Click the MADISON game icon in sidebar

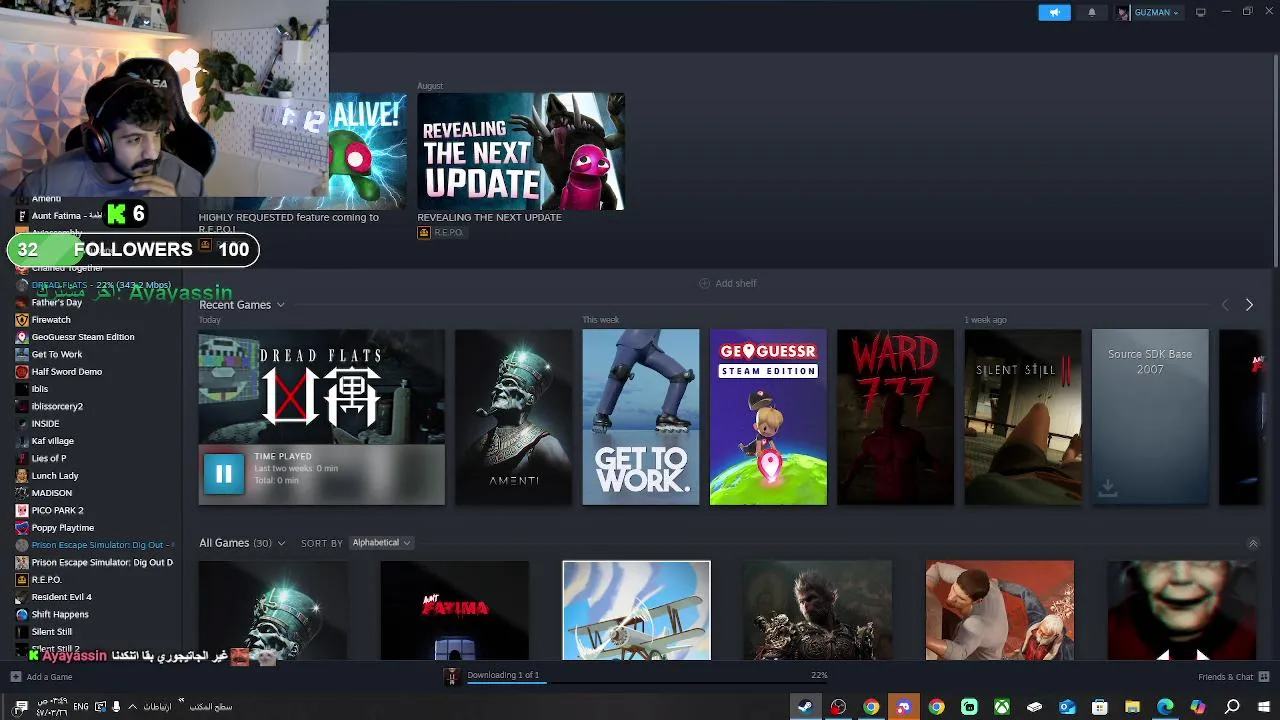pyautogui.click(x=22, y=493)
